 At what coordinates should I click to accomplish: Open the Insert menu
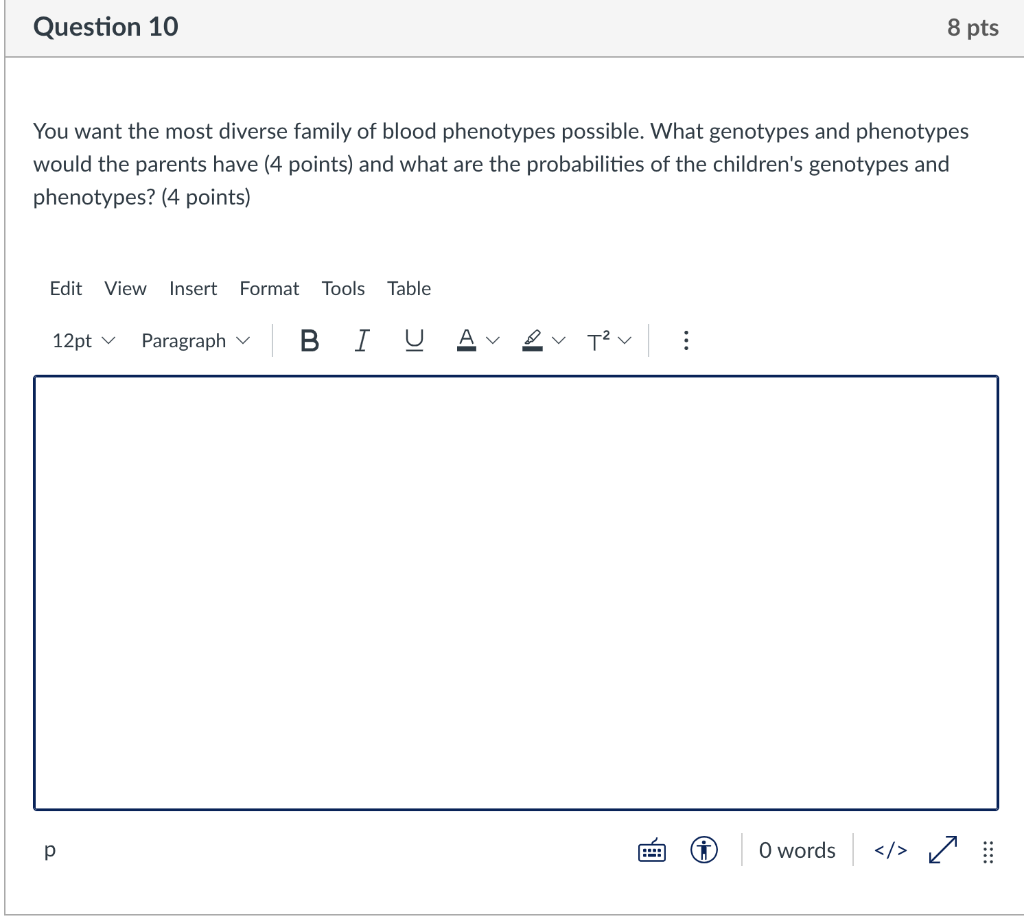tap(193, 288)
